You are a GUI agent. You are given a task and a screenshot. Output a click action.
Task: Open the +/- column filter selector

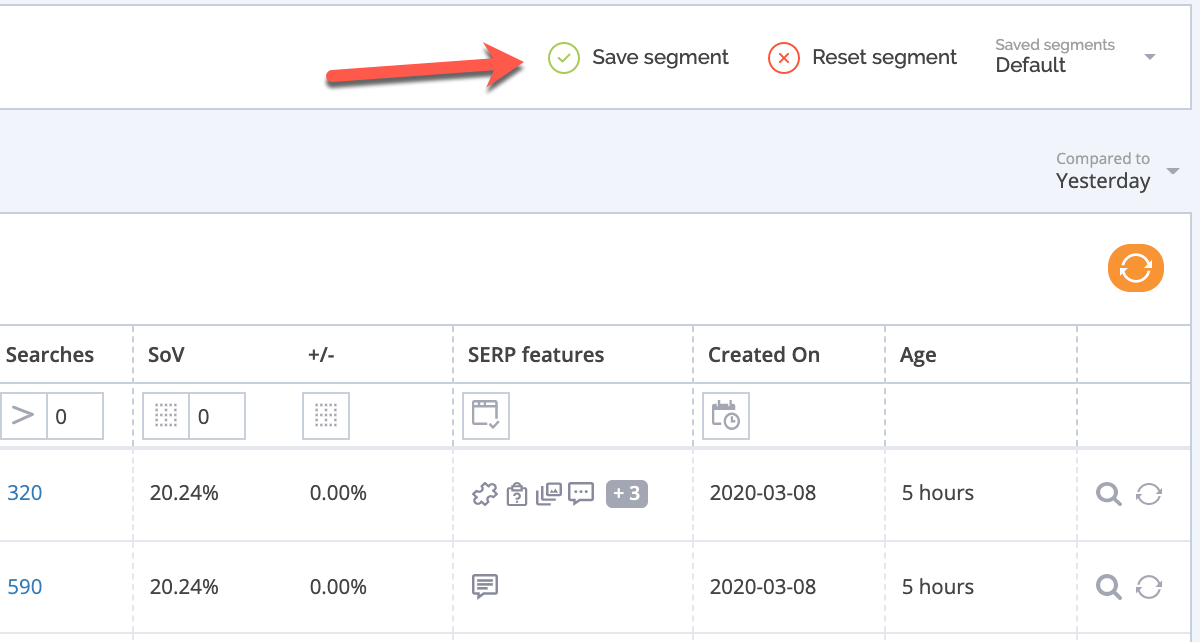pos(326,416)
